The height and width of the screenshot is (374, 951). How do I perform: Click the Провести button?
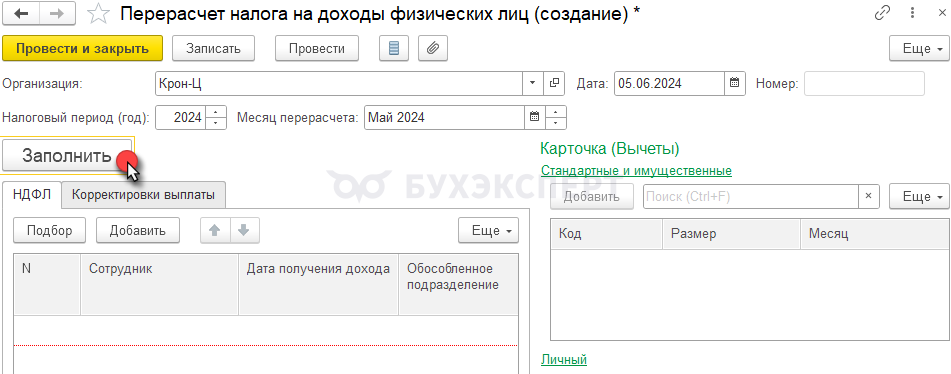(x=317, y=48)
